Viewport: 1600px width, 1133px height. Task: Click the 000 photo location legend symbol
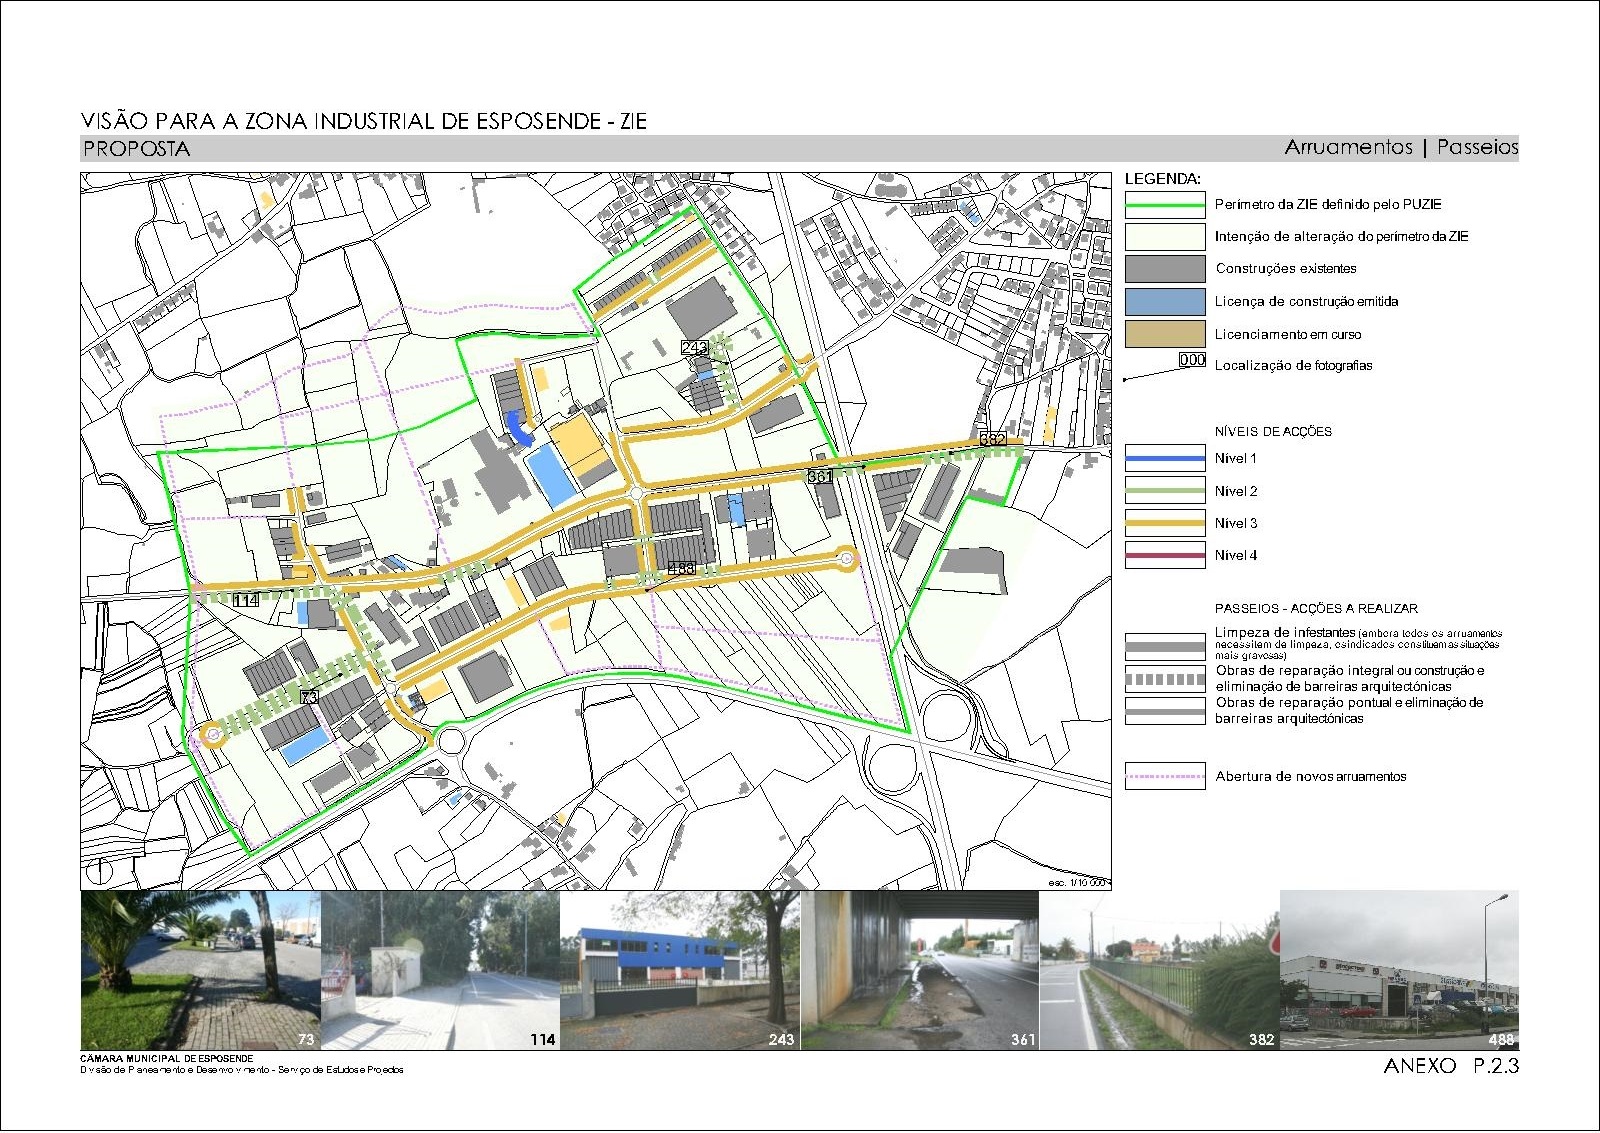tap(1191, 361)
